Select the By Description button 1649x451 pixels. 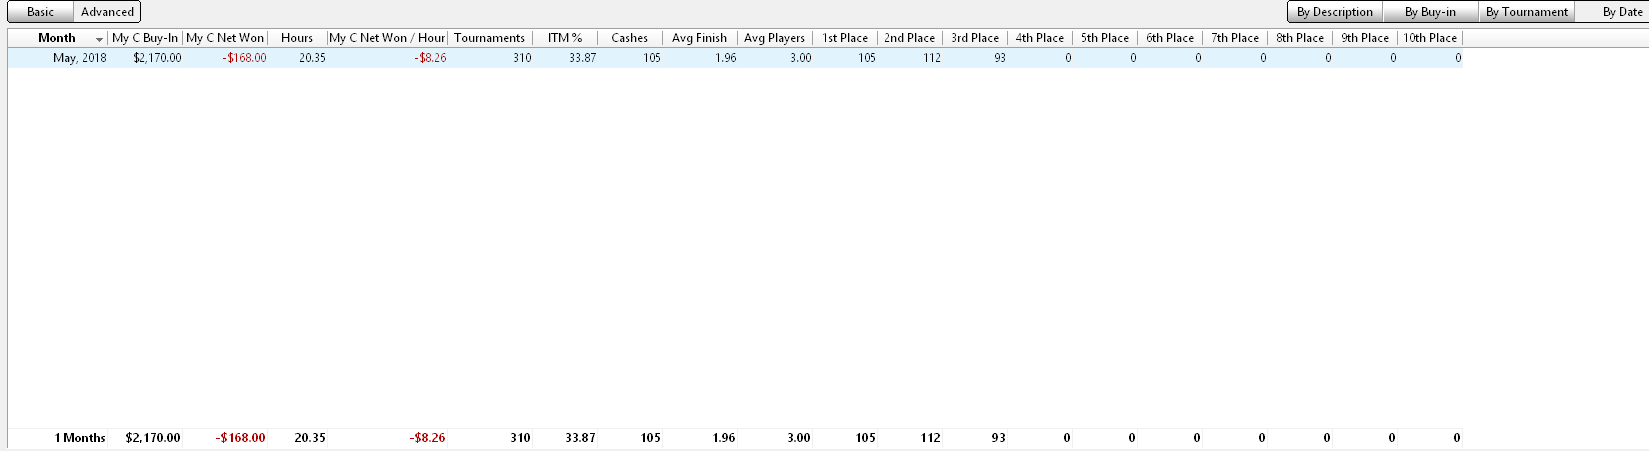1334,12
